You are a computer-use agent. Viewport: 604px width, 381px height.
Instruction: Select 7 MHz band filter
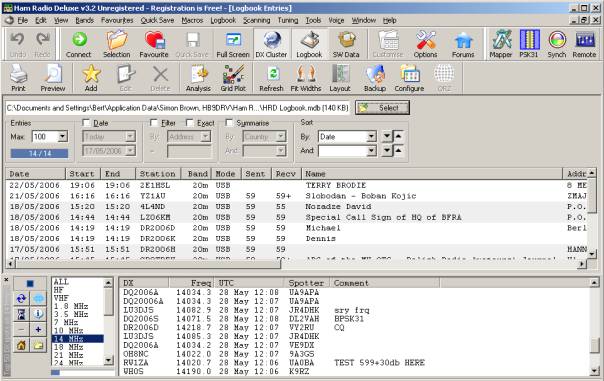click(77, 322)
